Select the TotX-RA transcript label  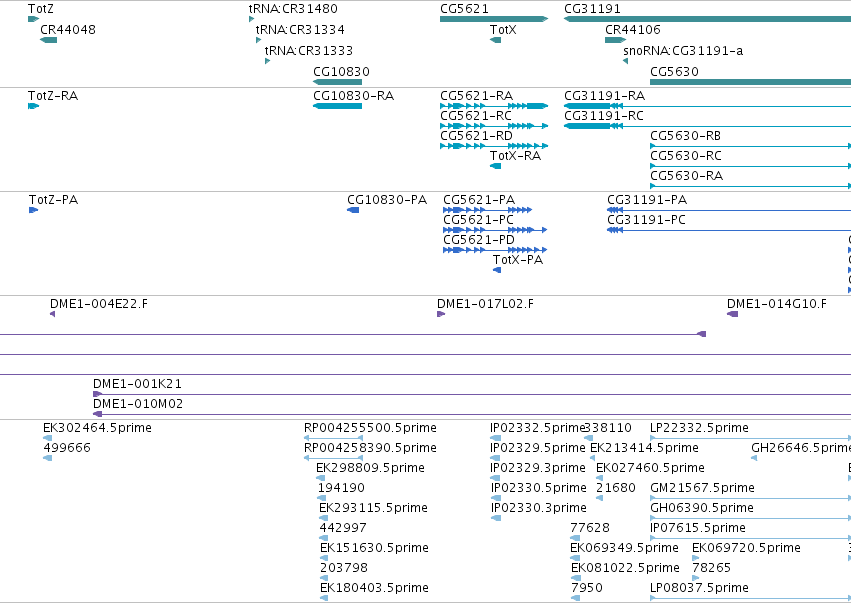[516, 156]
